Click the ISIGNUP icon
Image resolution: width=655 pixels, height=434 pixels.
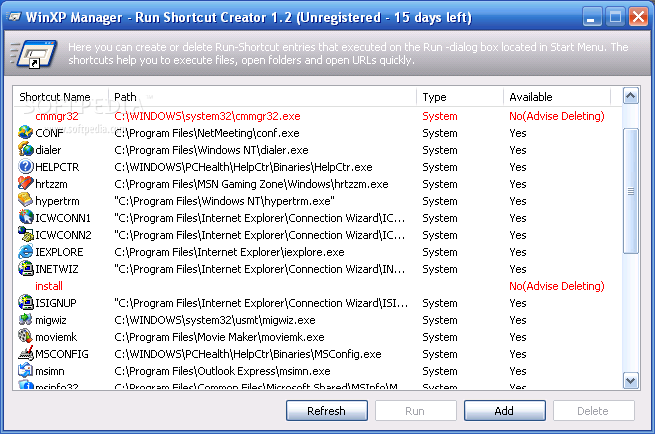[x=25, y=302]
